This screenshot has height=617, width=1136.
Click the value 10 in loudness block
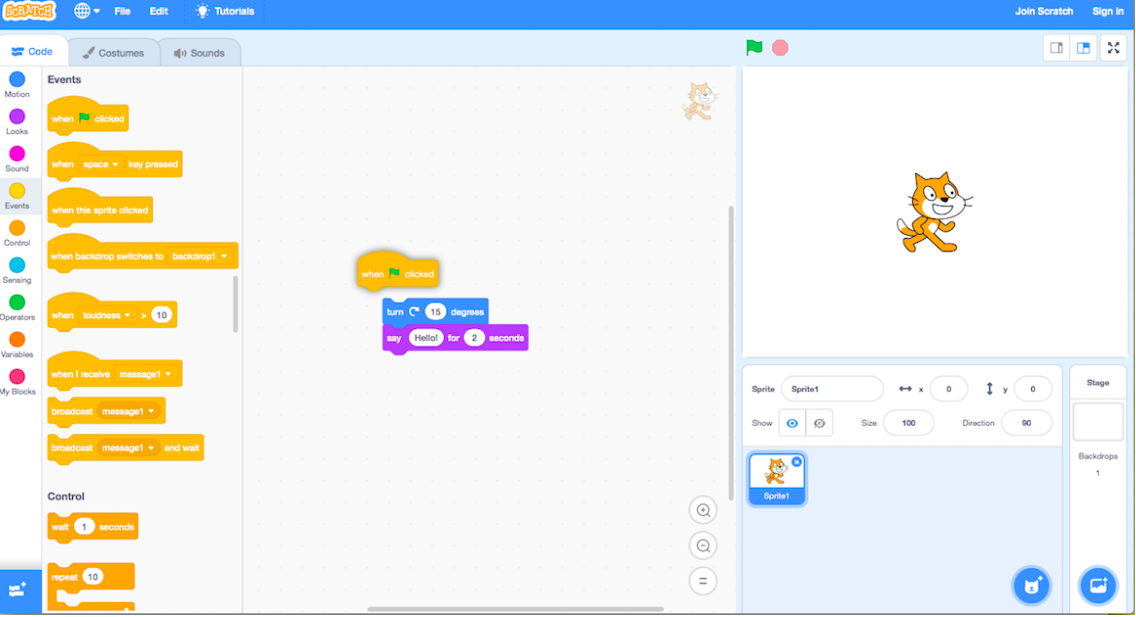162,315
